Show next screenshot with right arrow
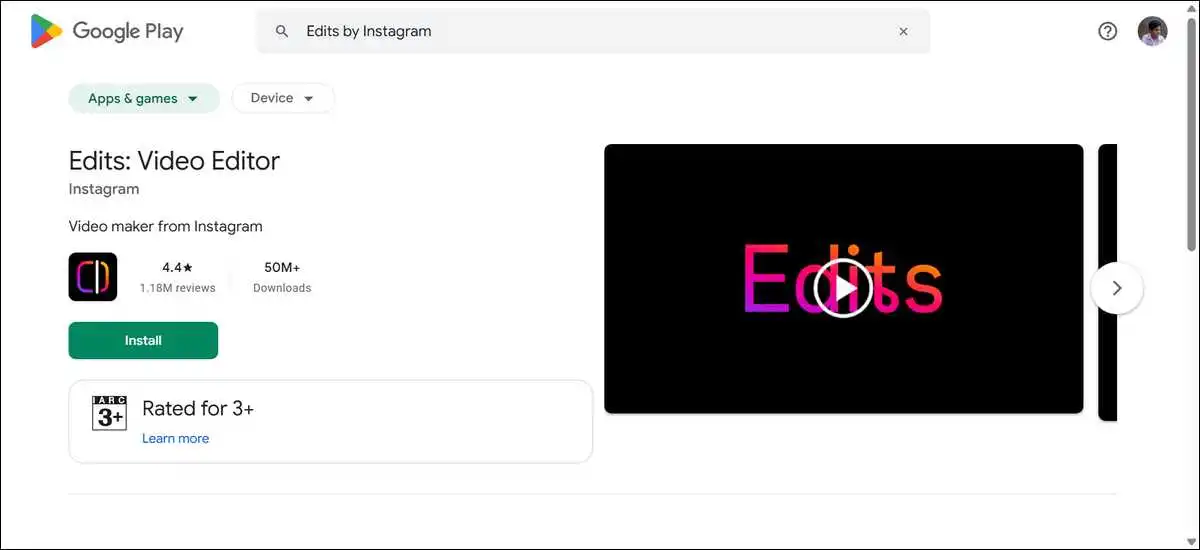Viewport: 1200px width, 550px height. (1117, 288)
